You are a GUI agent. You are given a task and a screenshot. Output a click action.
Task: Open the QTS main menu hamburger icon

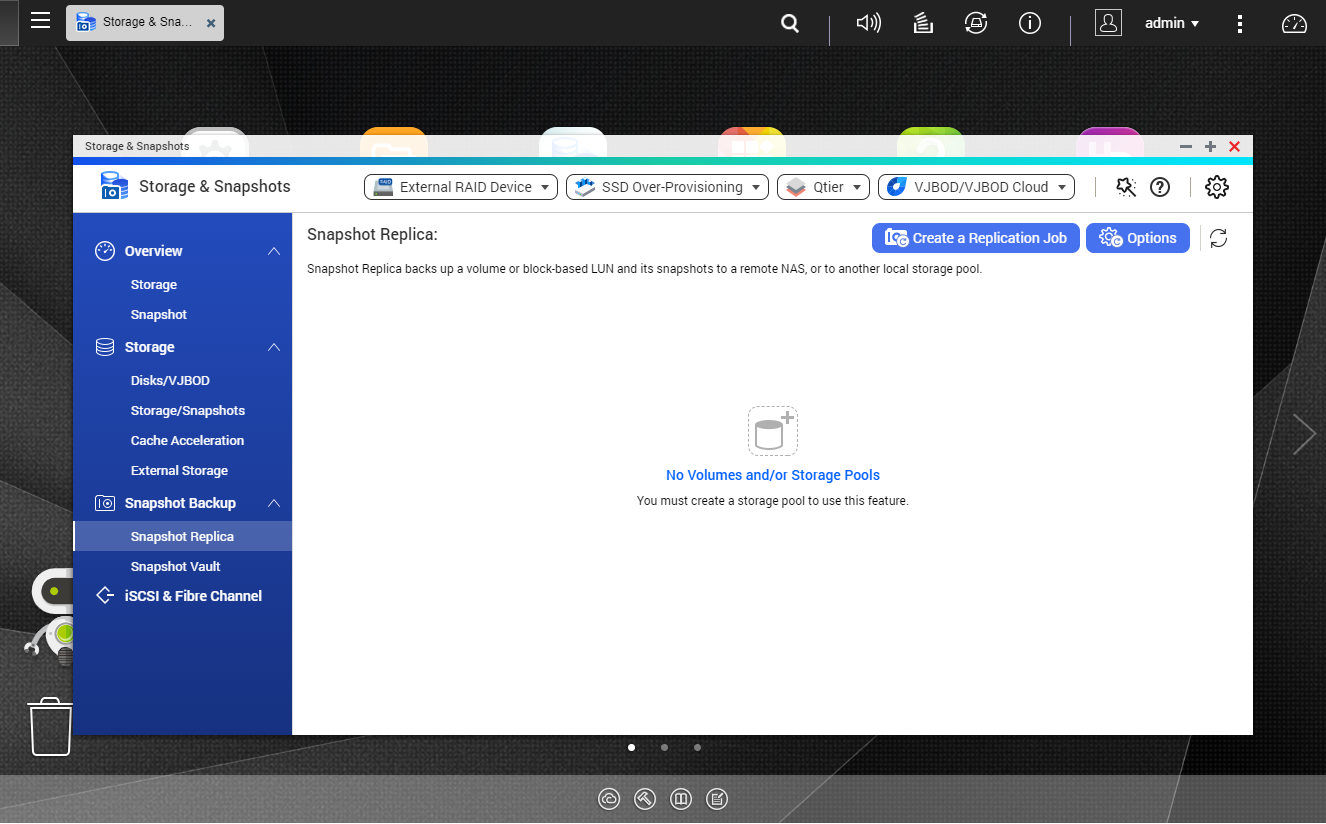40,20
